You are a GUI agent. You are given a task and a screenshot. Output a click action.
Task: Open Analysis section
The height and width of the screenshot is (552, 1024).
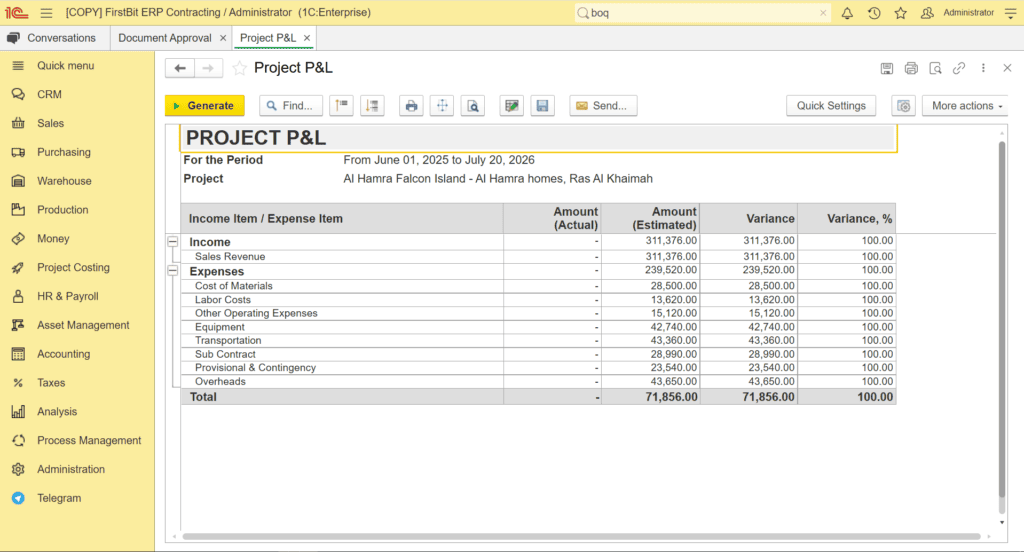(77, 412)
